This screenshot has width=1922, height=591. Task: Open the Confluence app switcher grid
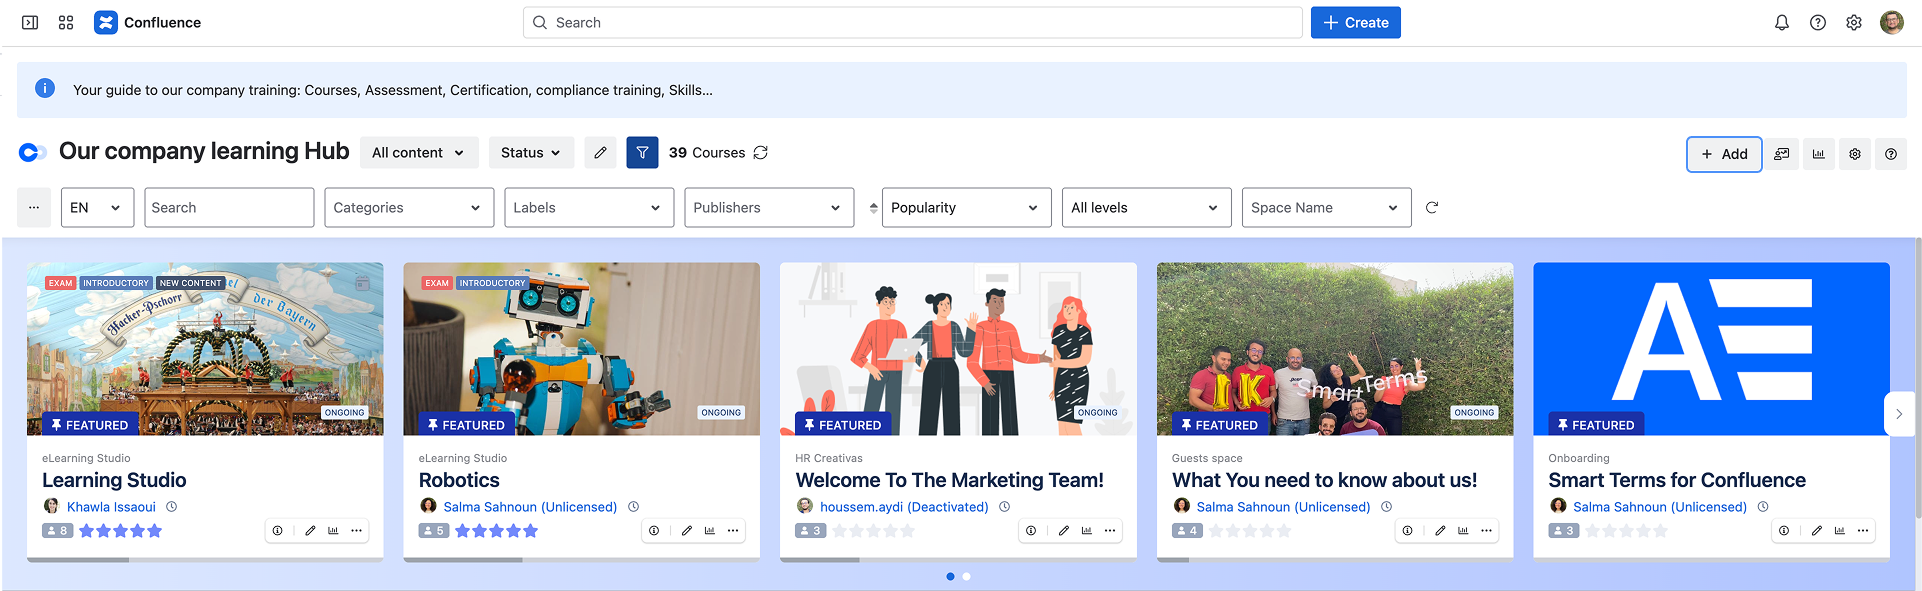pyautogui.click(x=66, y=23)
